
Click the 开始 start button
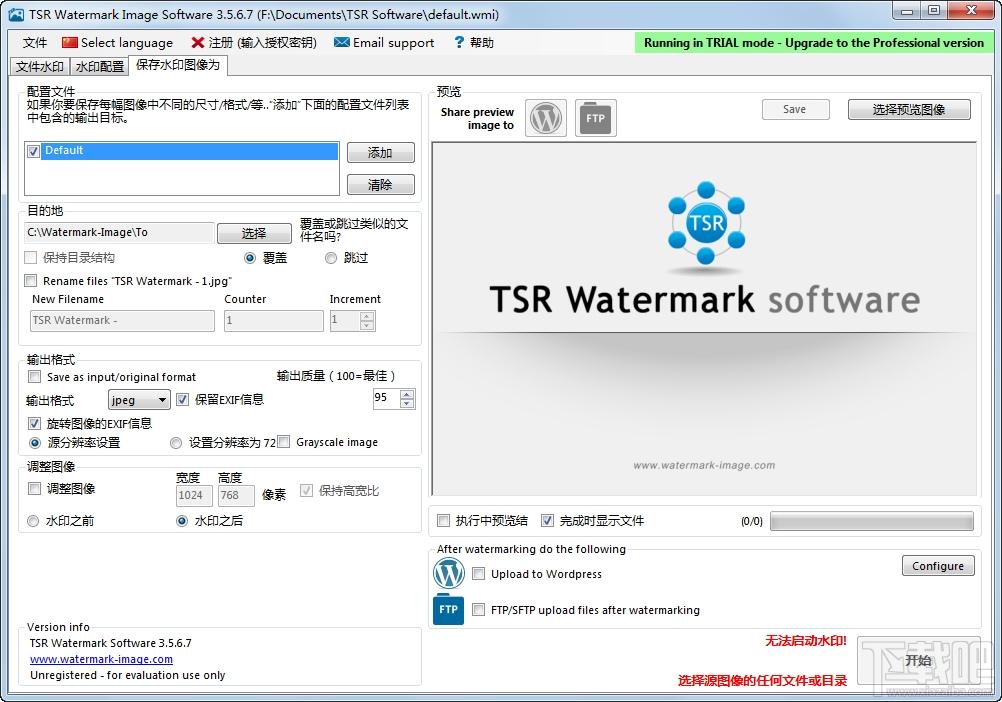pyautogui.click(x=918, y=660)
